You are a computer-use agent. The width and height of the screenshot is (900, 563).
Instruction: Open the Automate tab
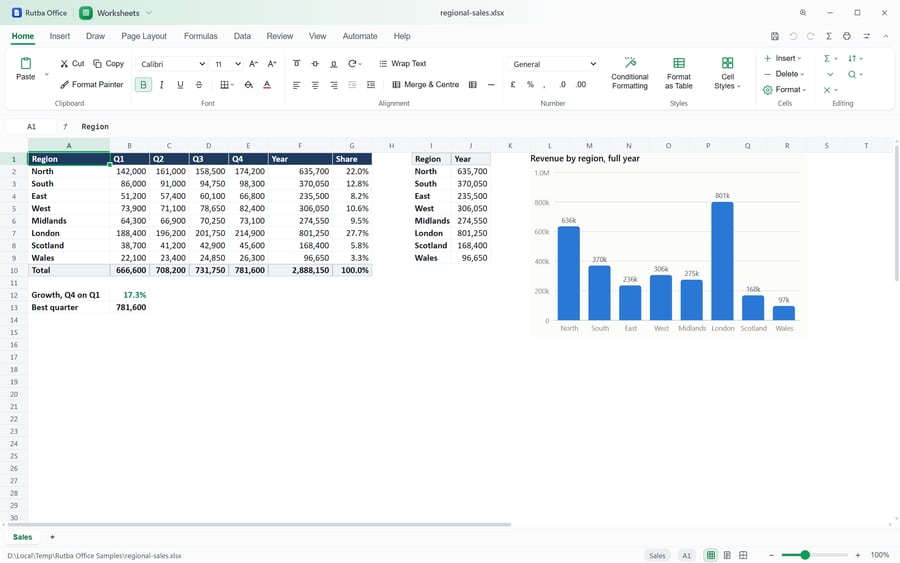(360, 36)
